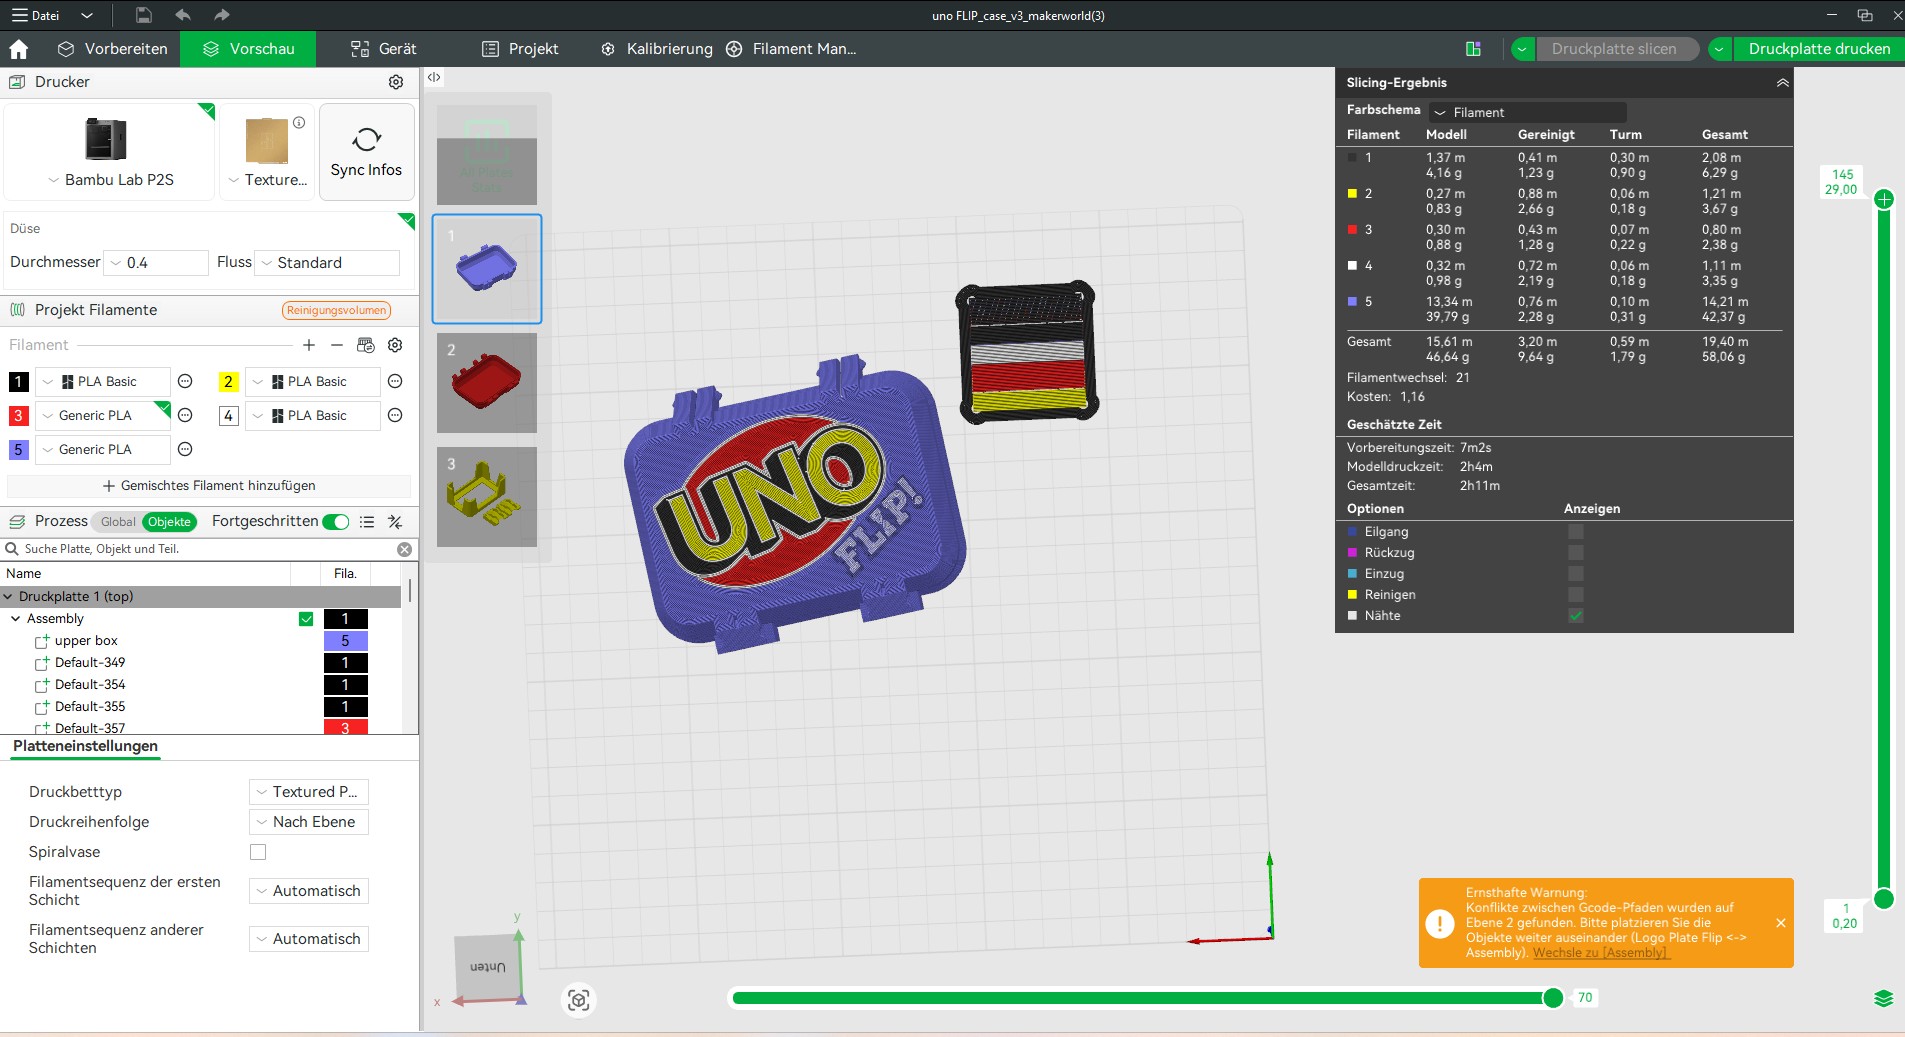Edit filament 4 PLA Basic settings icon
1905x1037 pixels.
(x=395, y=415)
